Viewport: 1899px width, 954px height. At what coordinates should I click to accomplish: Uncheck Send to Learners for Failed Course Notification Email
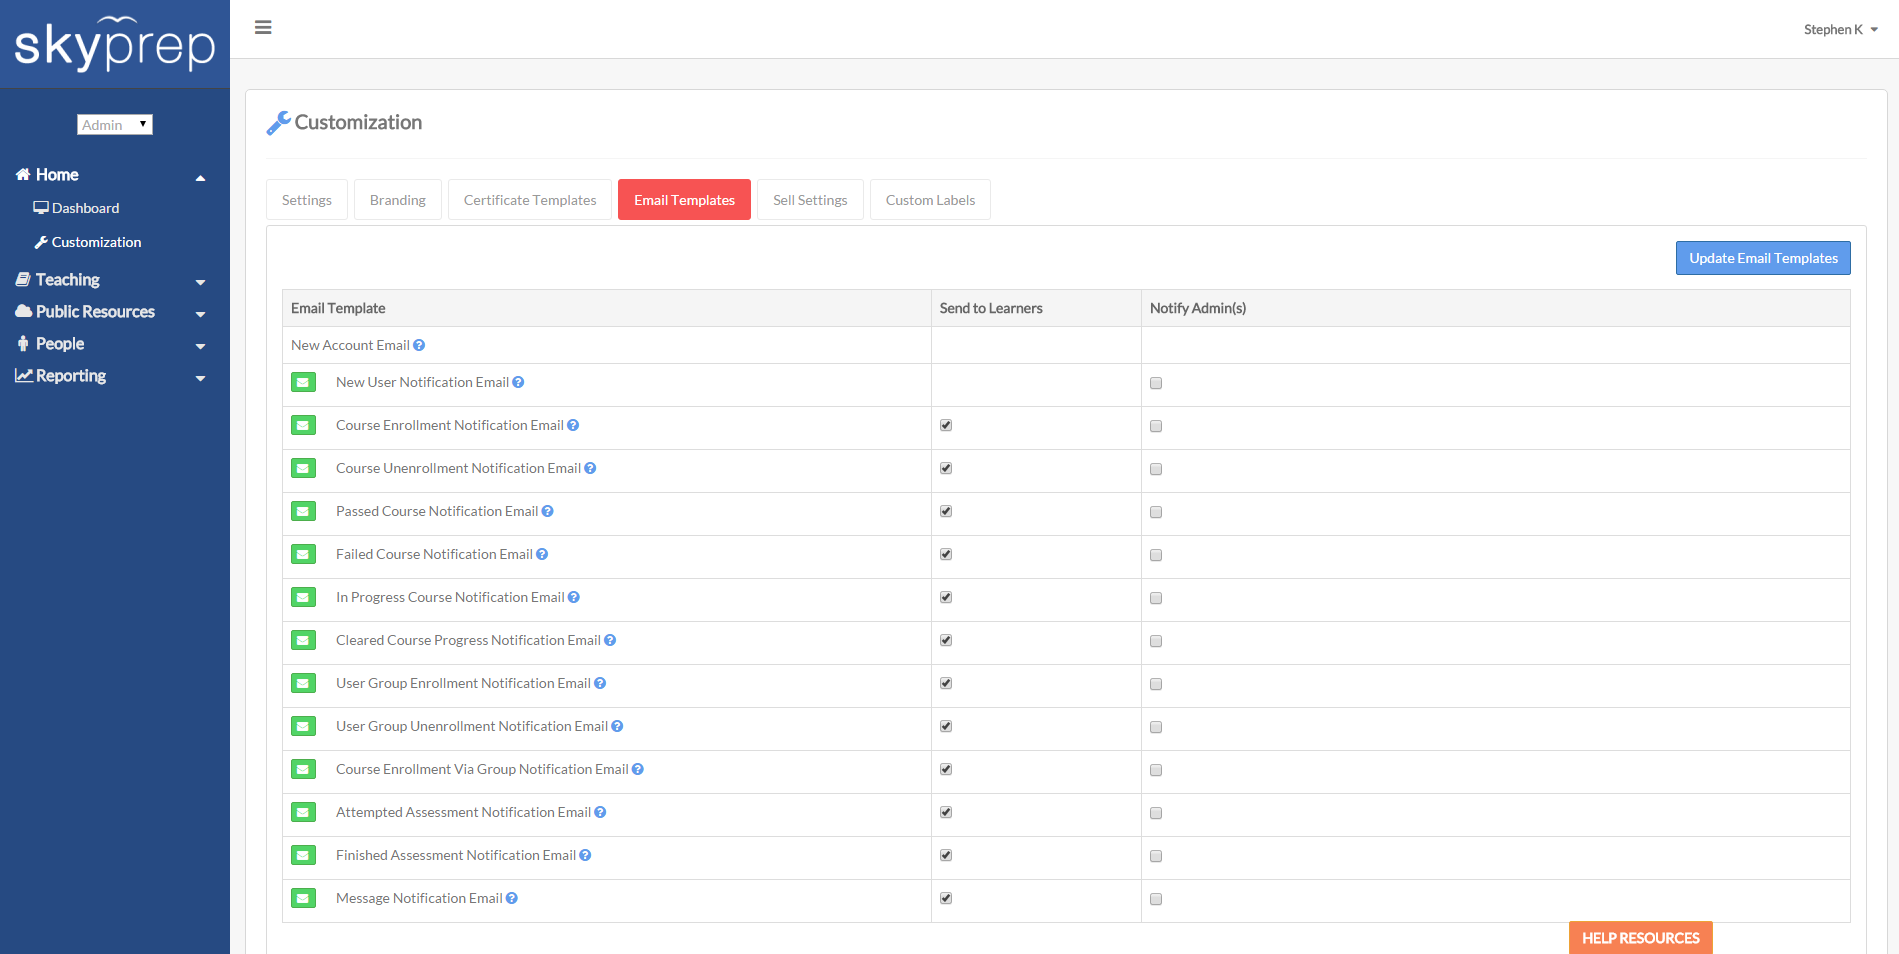pyautogui.click(x=946, y=554)
